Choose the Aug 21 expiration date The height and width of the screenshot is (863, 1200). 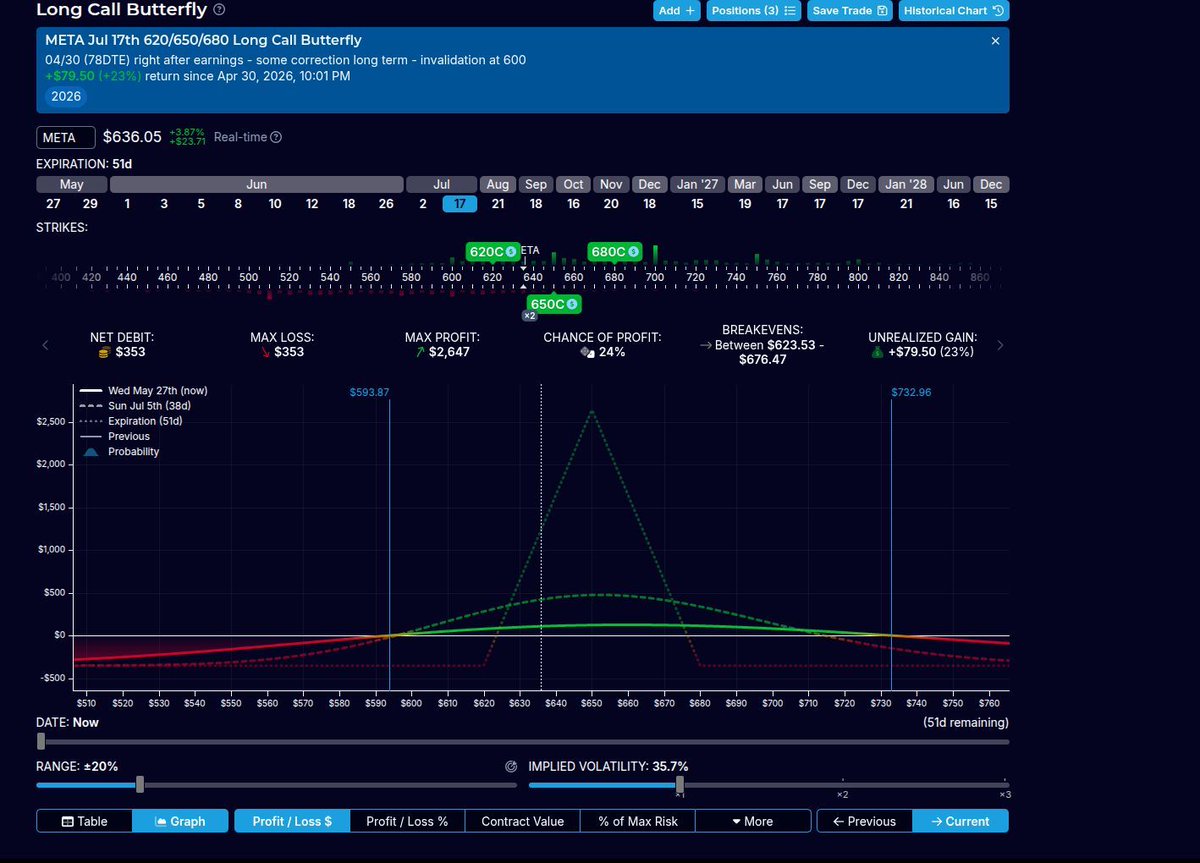click(498, 204)
